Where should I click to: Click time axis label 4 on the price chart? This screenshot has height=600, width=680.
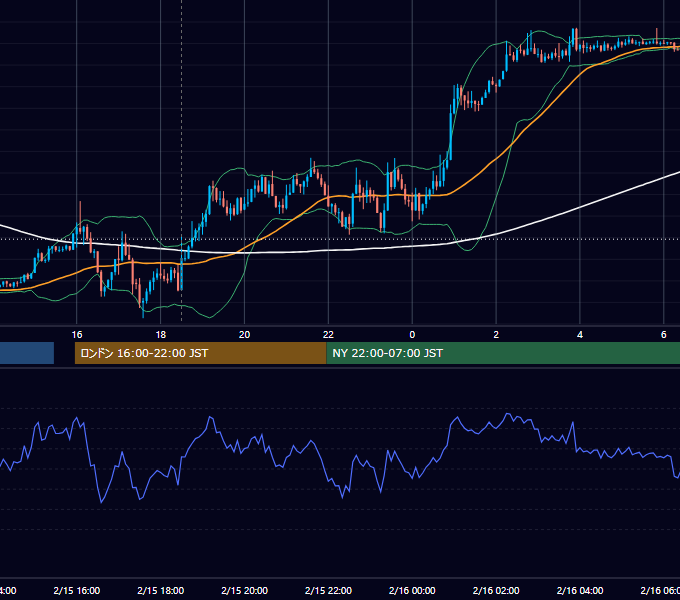point(580,335)
